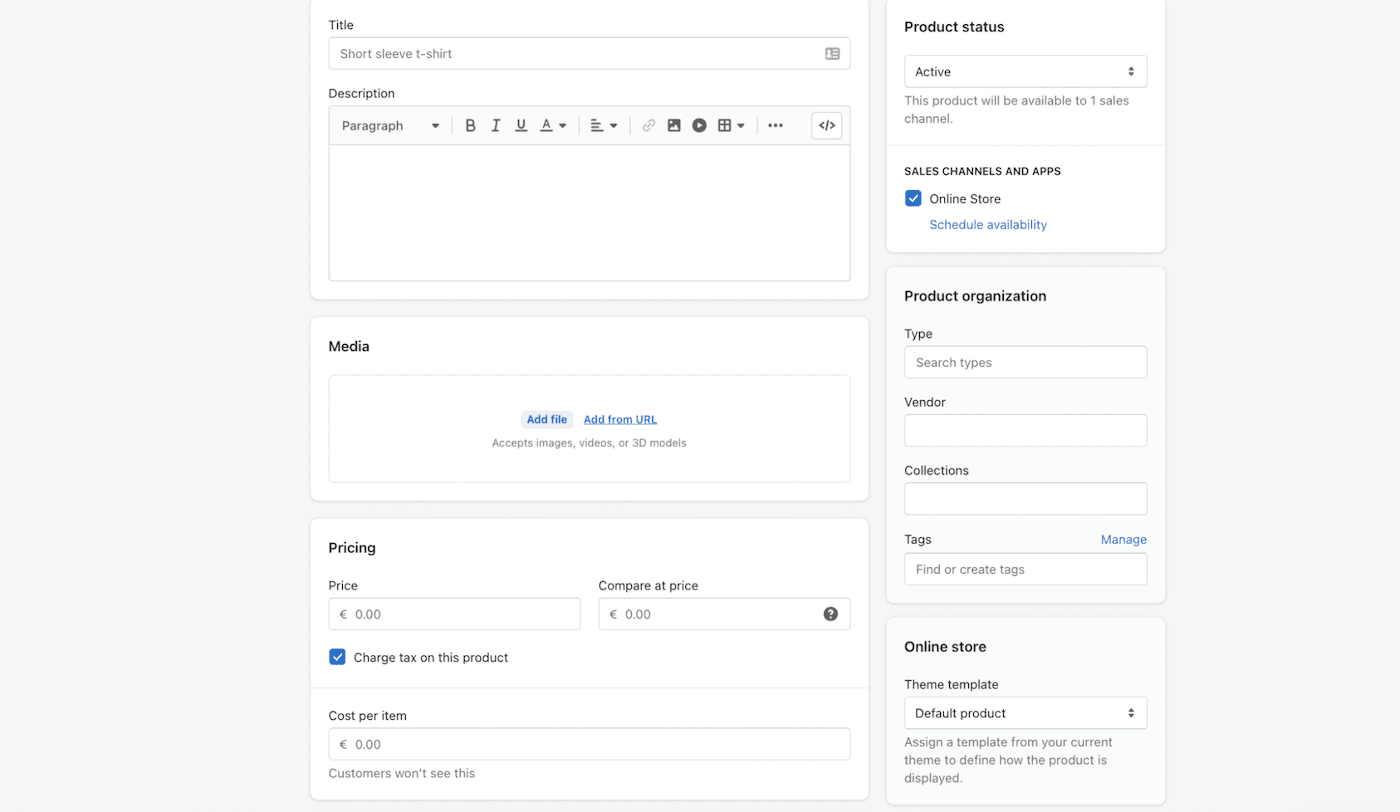Click 'SALES CHANNELS AND APPS' heading
Viewport: 1400px width, 812px height.
[x=982, y=171]
